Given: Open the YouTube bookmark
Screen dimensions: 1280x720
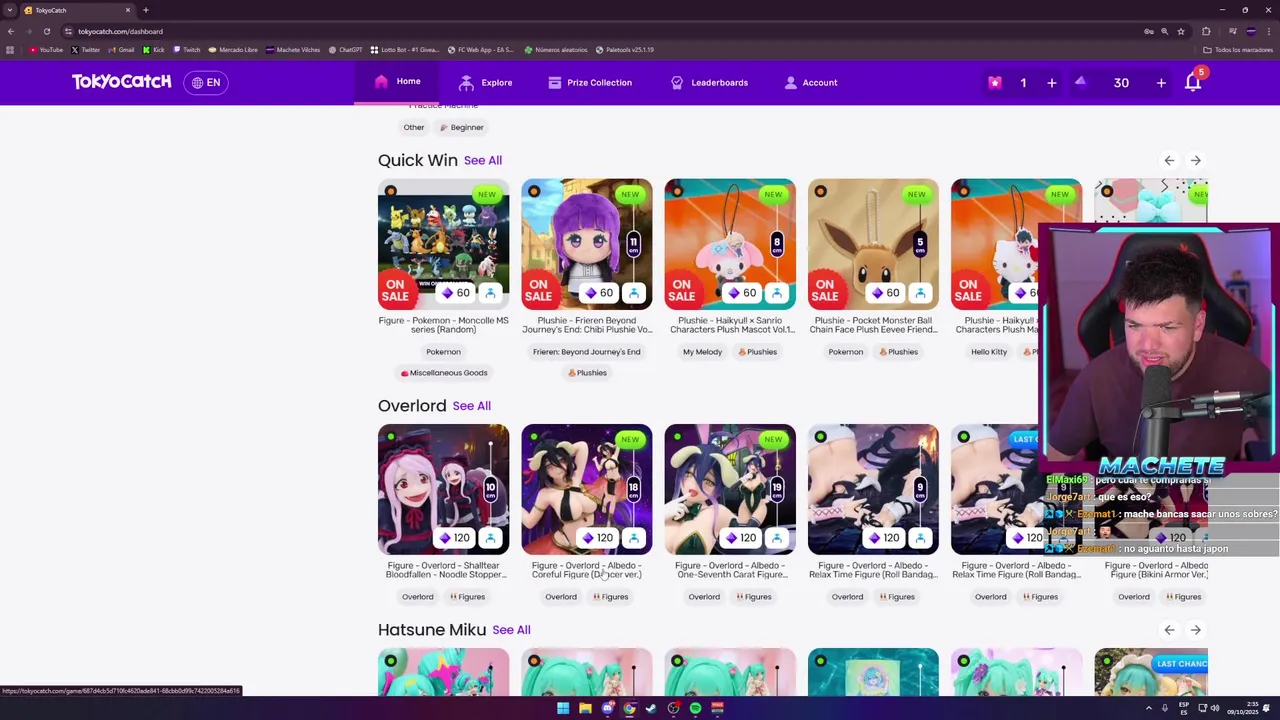Looking at the screenshot, I should pyautogui.click(x=46, y=50).
